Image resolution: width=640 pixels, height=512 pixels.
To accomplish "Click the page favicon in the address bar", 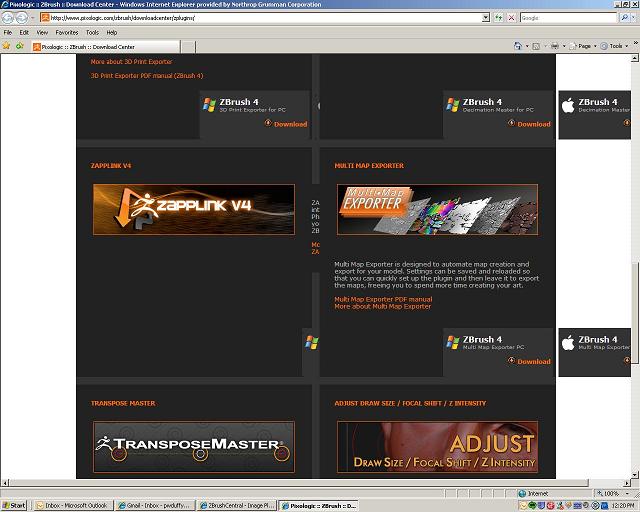I will pos(45,18).
